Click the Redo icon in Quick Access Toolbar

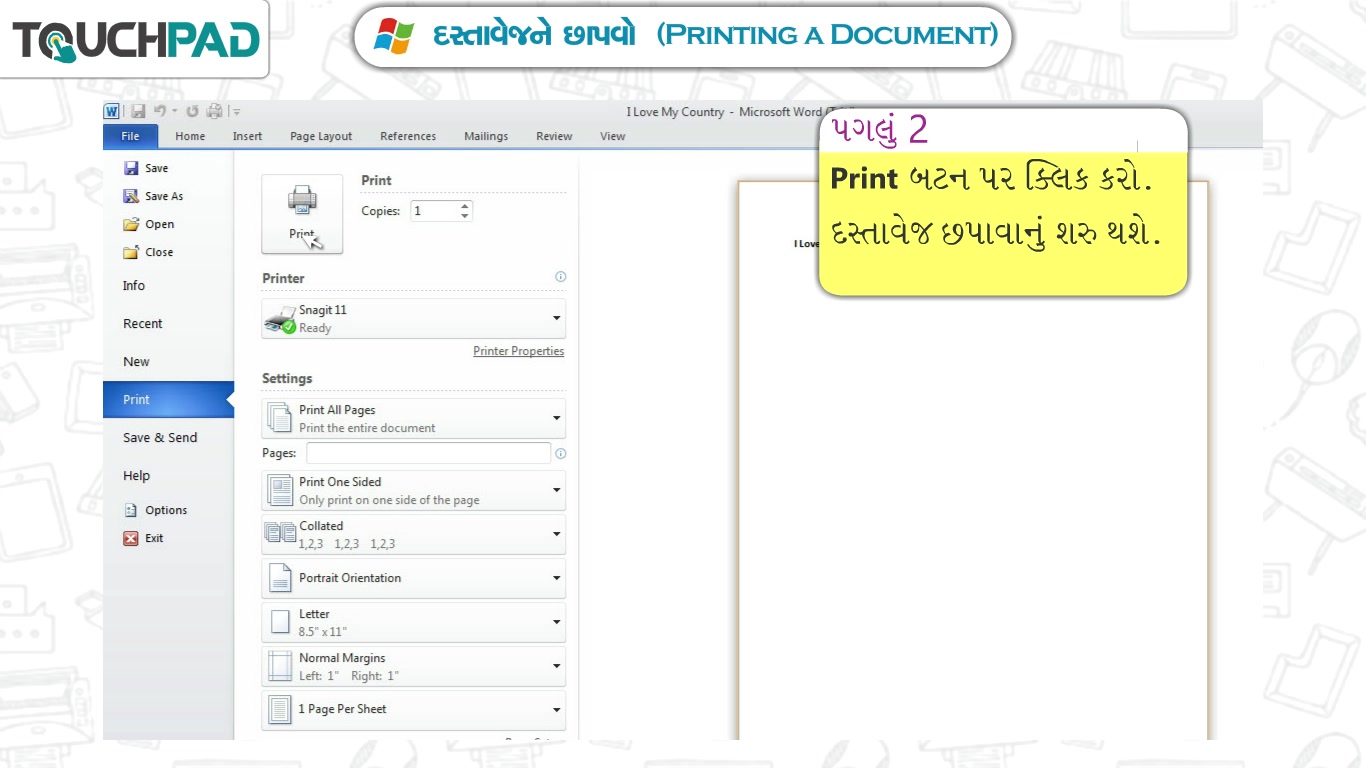tap(192, 111)
